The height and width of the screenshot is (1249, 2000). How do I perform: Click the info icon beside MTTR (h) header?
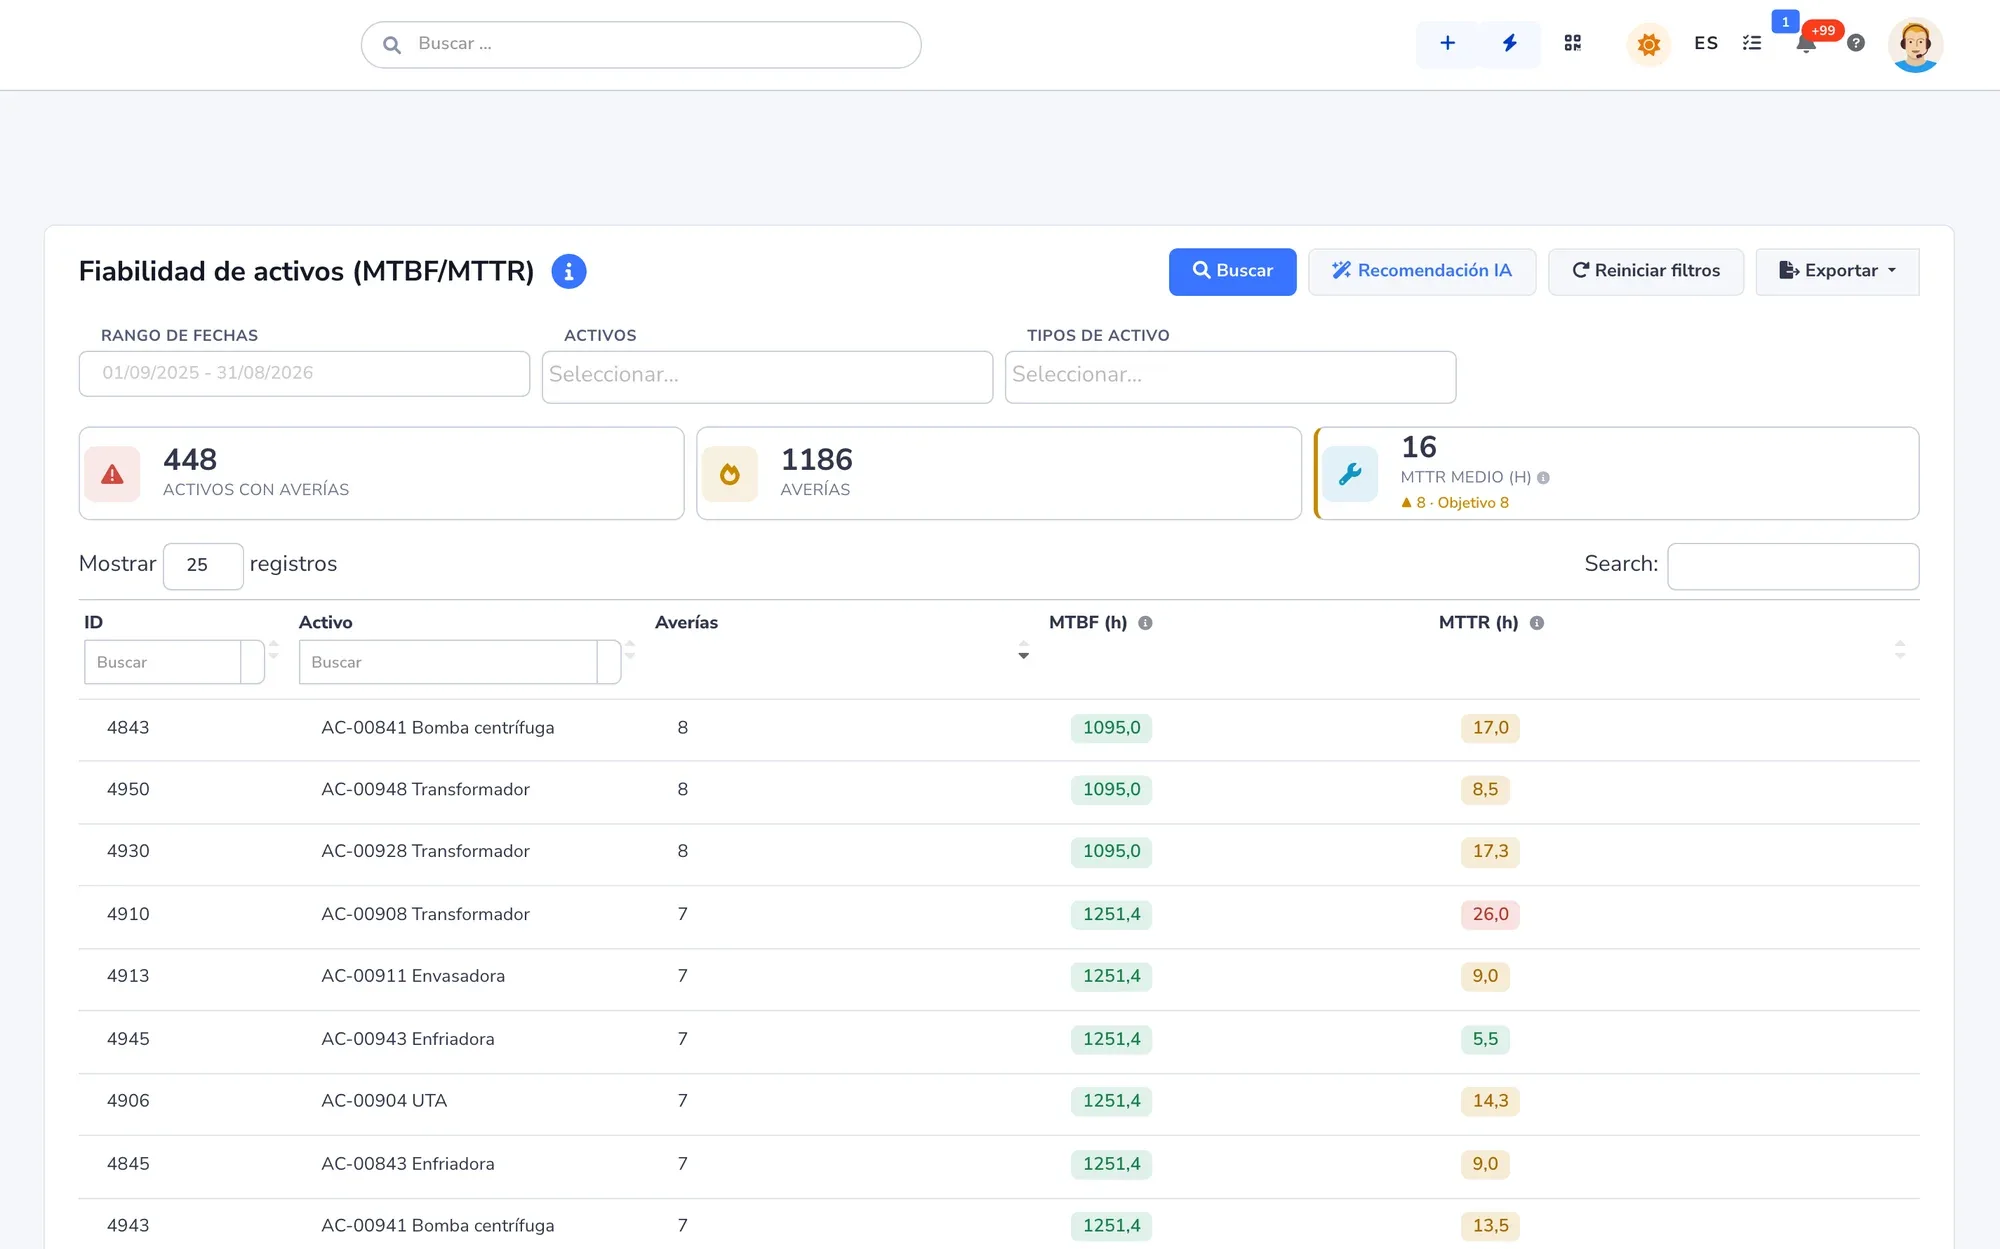1537,623
